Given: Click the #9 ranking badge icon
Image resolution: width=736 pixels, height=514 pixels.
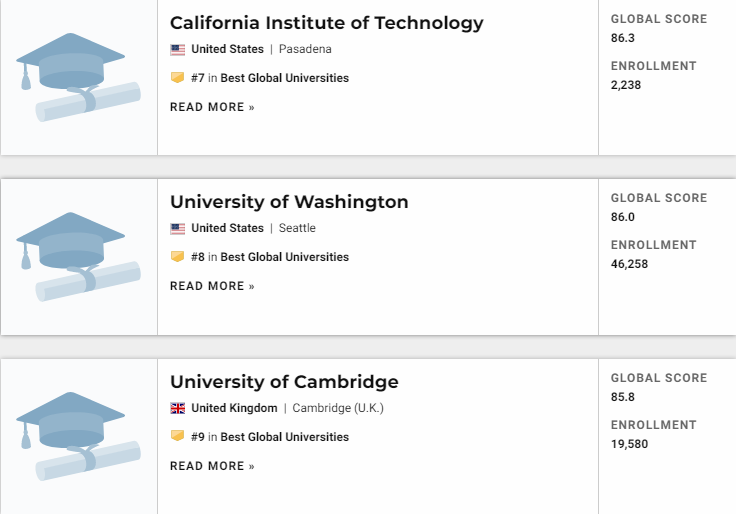Looking at the screenshot, I should click(x=177, y=437).
